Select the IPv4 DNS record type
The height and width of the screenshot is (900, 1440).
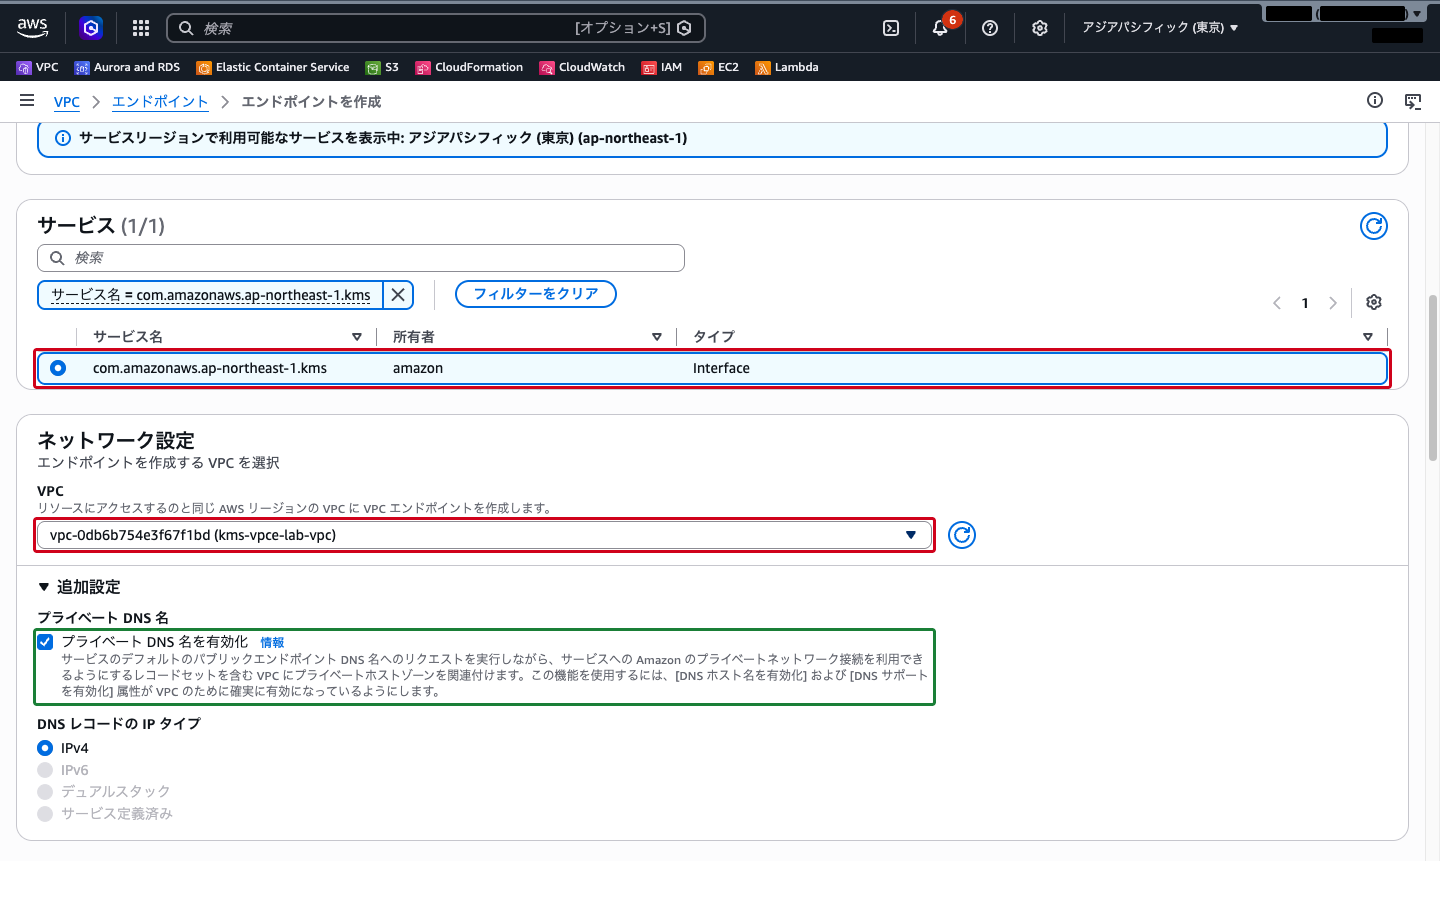coord(45,748)
